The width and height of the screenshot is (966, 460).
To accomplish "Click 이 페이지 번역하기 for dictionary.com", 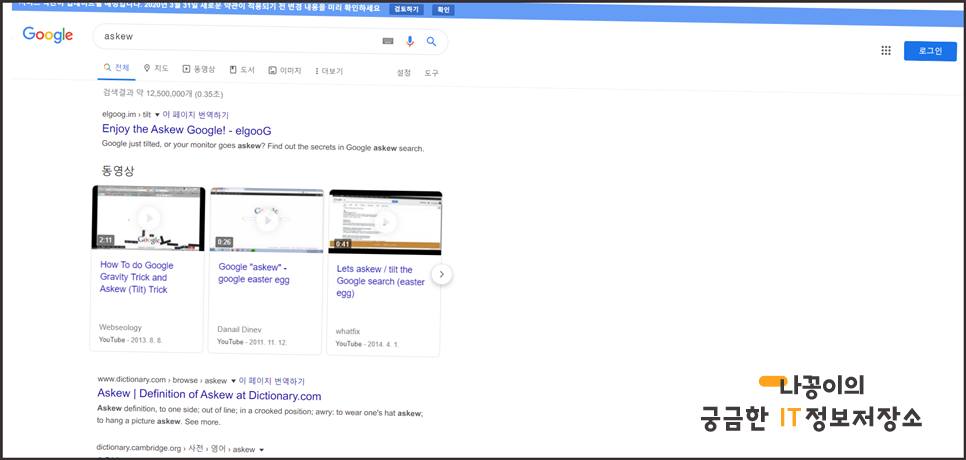I will pos(272,382).
